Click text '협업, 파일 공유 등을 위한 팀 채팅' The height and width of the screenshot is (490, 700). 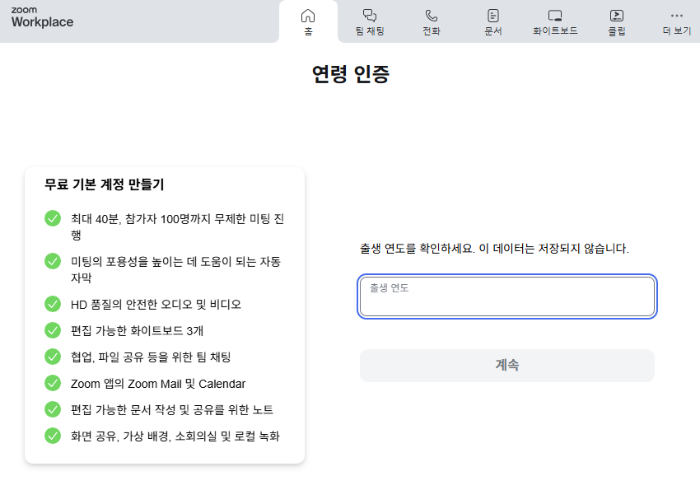pos(150,357)
